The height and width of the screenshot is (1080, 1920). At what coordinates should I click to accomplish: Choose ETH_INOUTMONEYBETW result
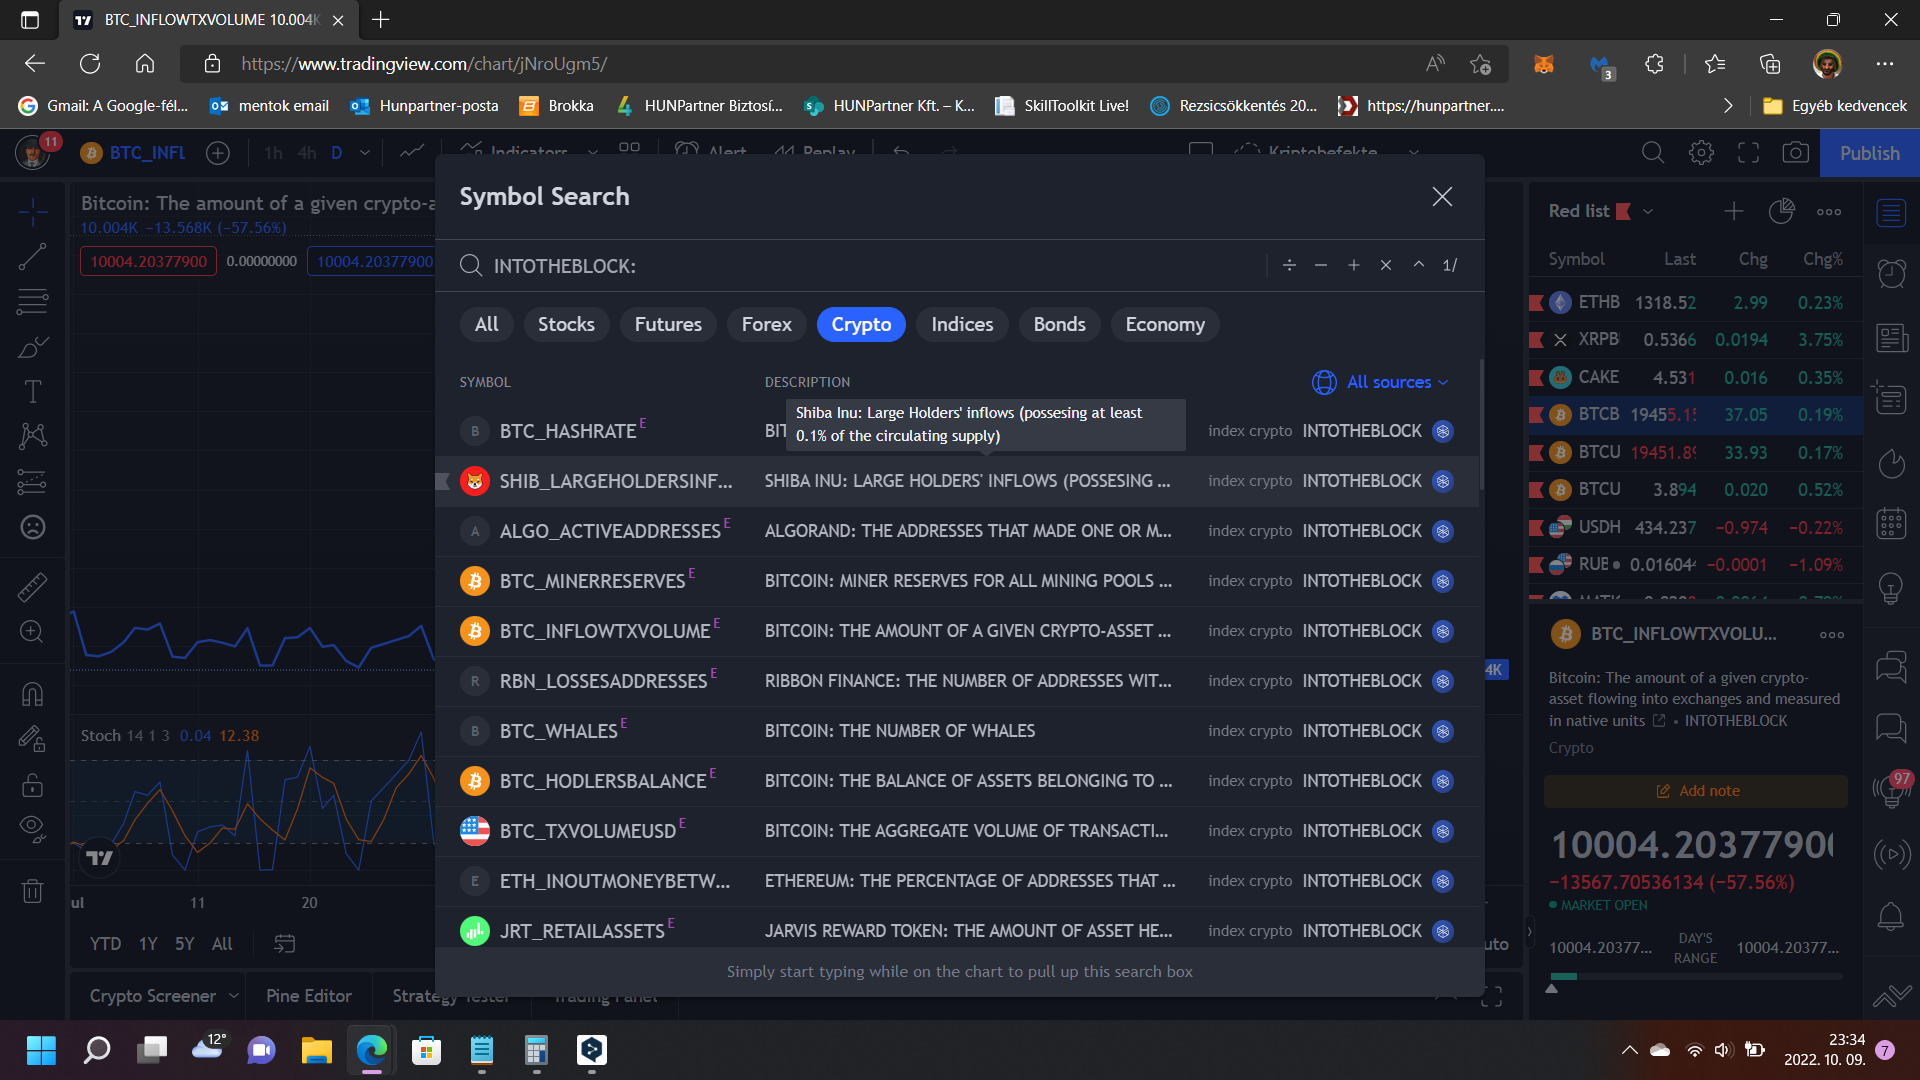click(x=955, y=881)
